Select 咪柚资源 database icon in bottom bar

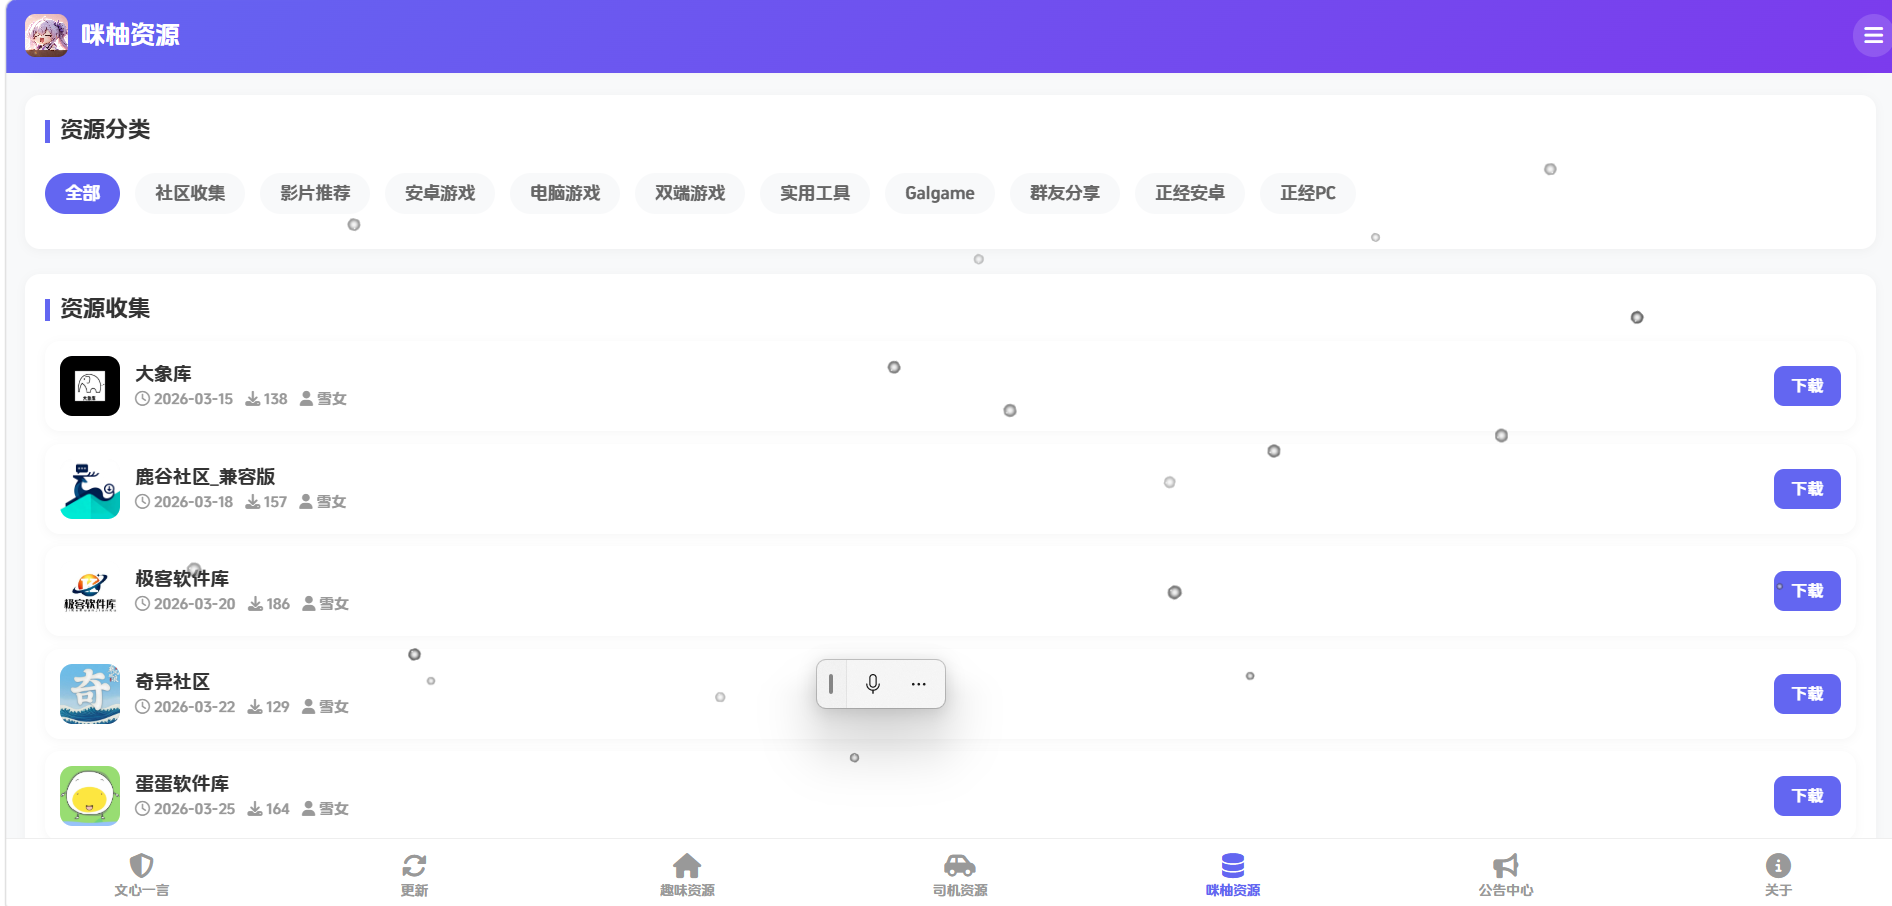(x=1233, y=865)
